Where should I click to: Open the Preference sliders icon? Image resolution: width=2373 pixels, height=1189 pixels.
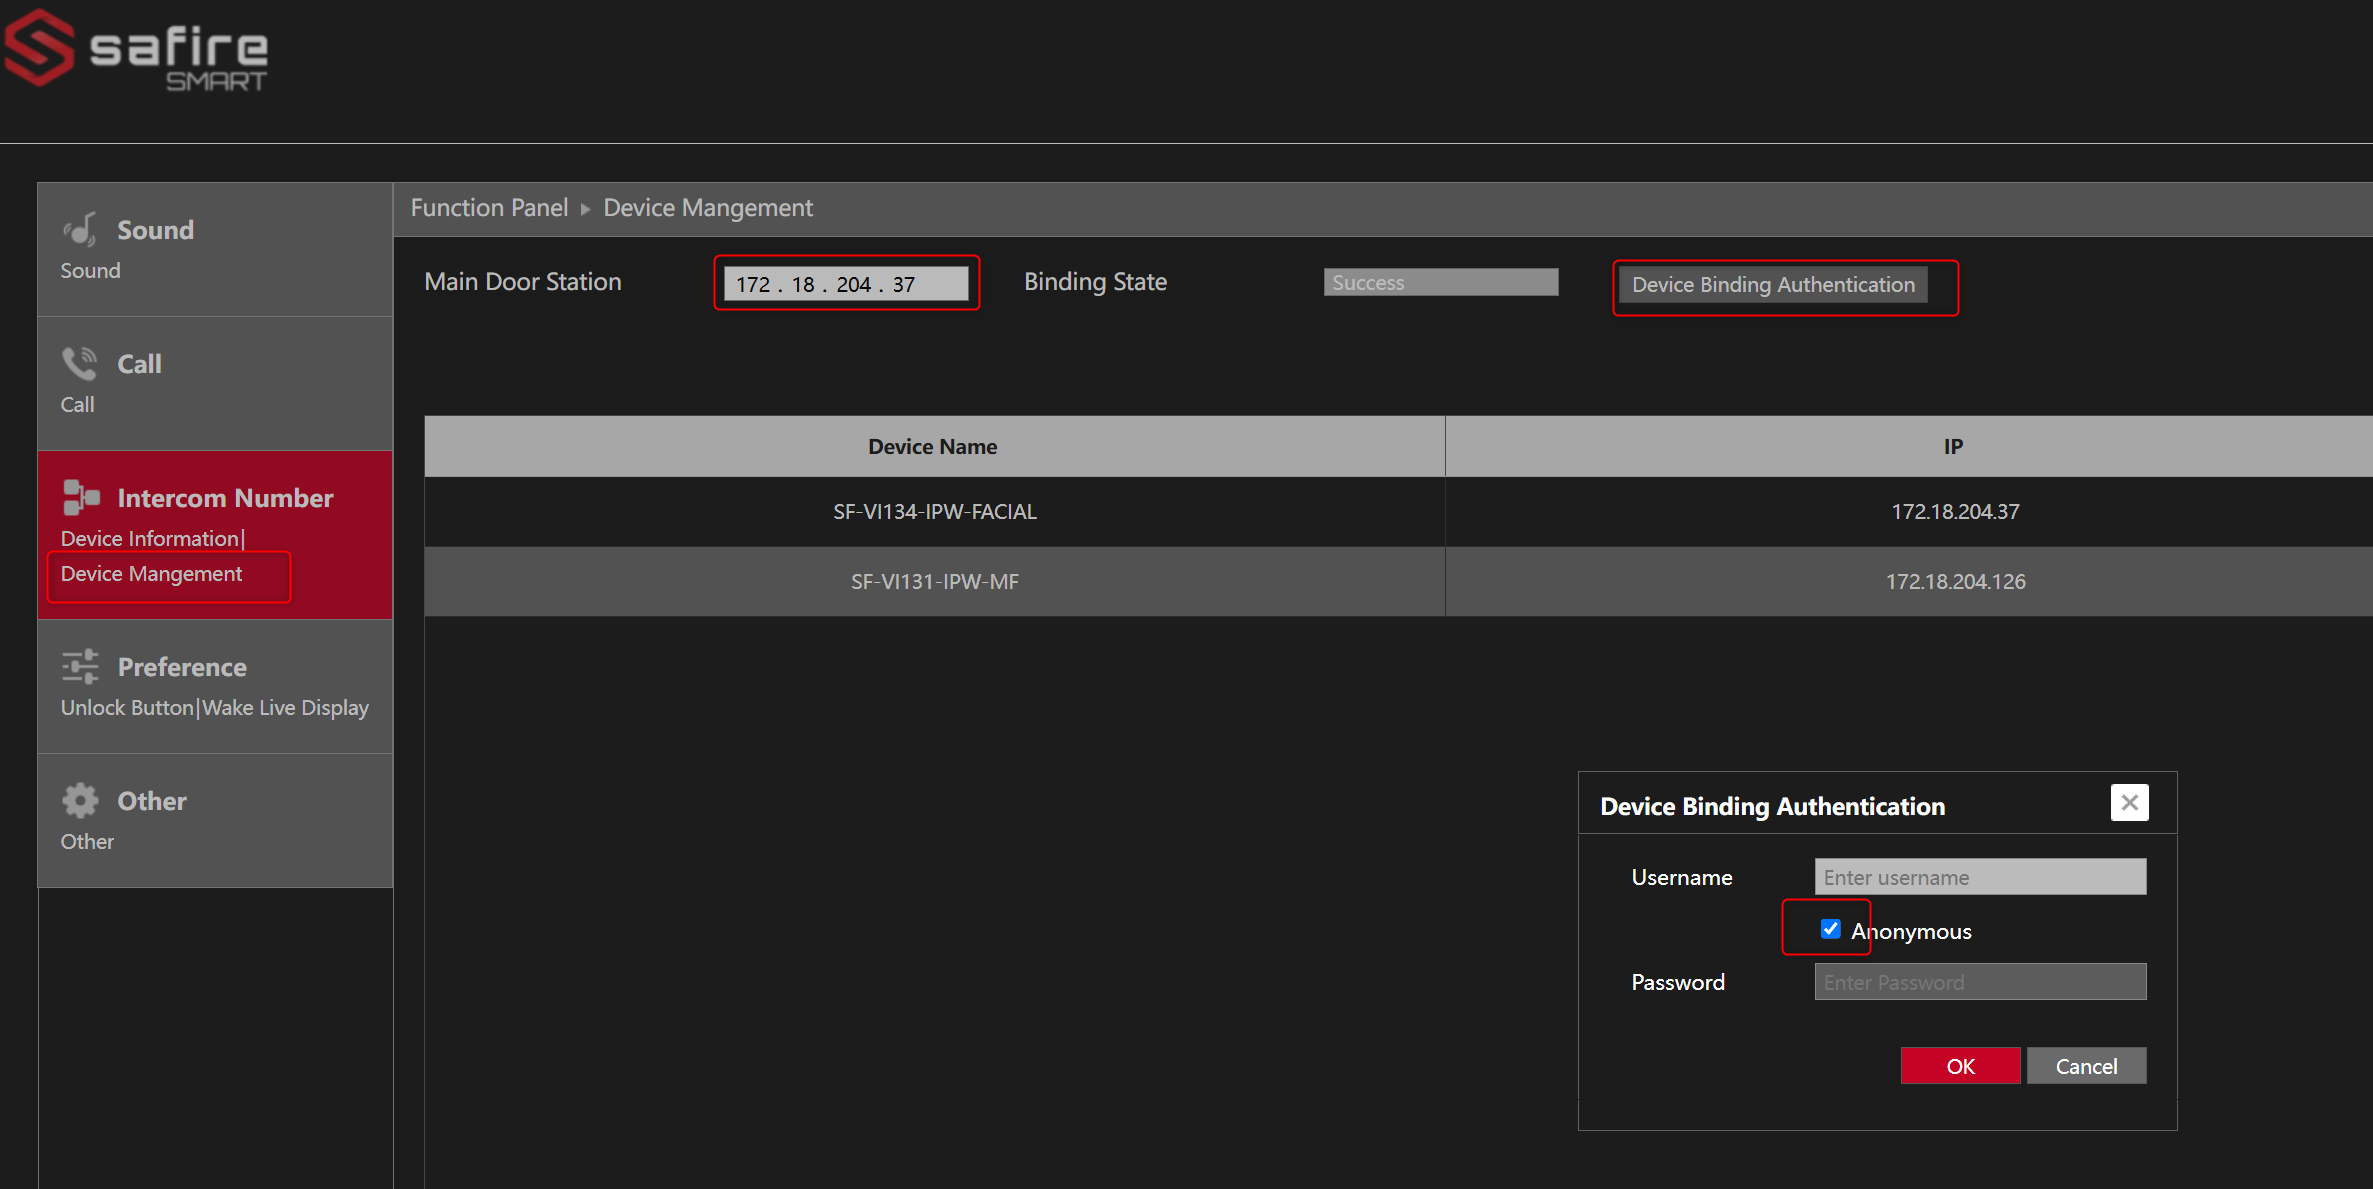pyautogui.click(x=80, y=666)
